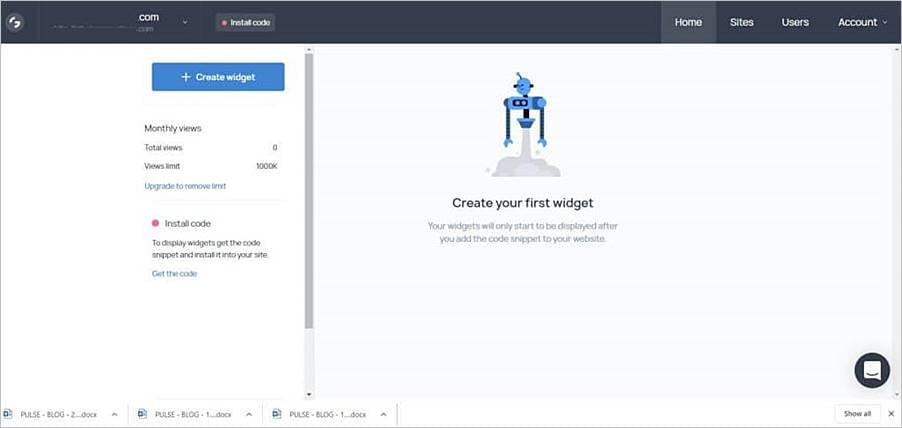Click the Install code sidebar heading

188,223
